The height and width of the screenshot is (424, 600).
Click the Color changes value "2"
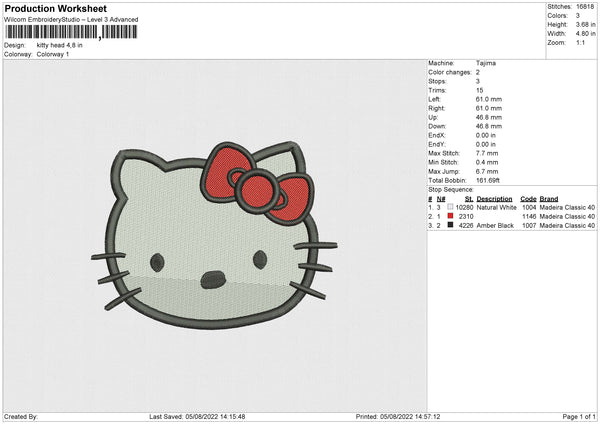[478, 72]
